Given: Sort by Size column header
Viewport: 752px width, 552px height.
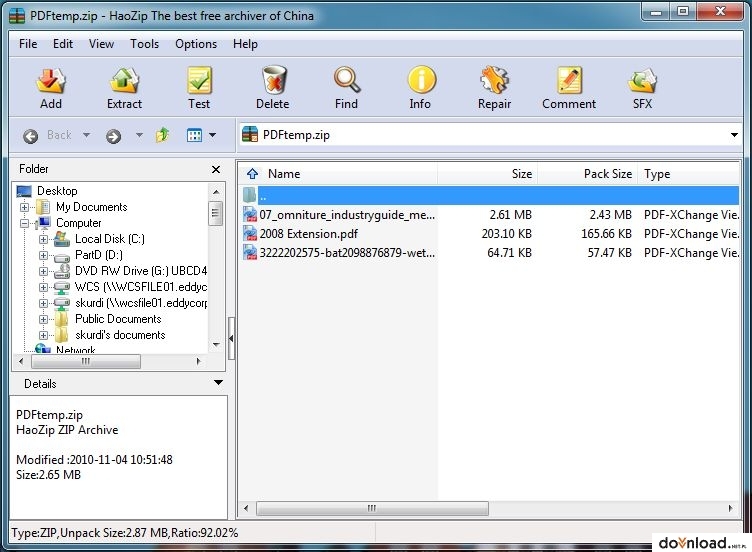Looking at the screenshot, I should tap(522, 174).
